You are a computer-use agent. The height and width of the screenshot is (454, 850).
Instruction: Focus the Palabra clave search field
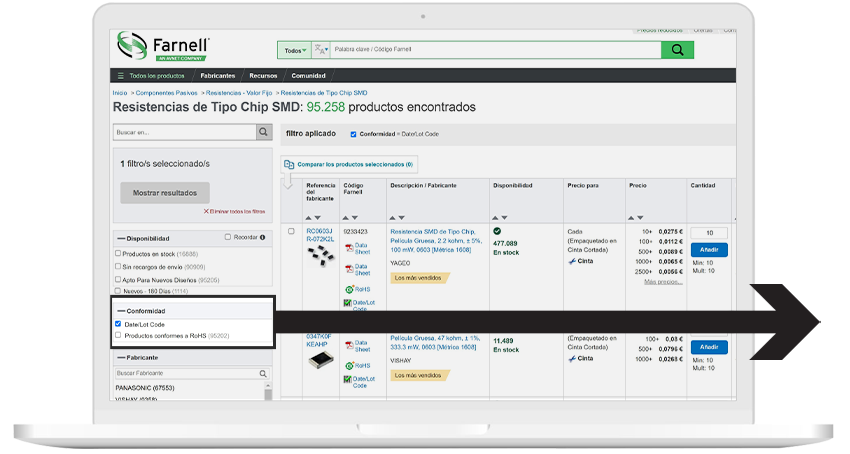(495, 49)
